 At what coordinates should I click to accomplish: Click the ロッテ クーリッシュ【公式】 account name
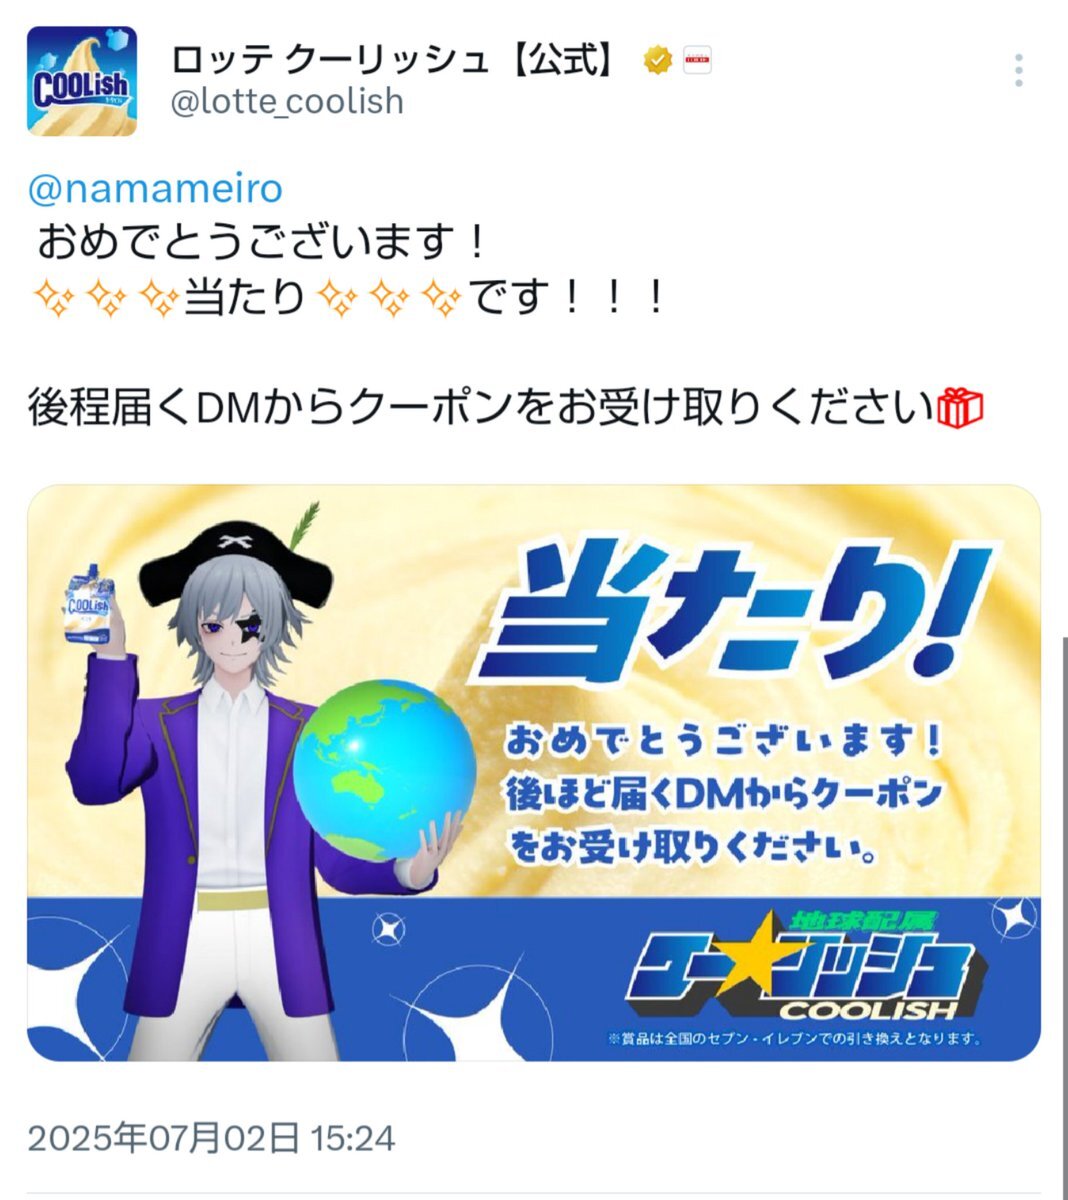[392, 61]
